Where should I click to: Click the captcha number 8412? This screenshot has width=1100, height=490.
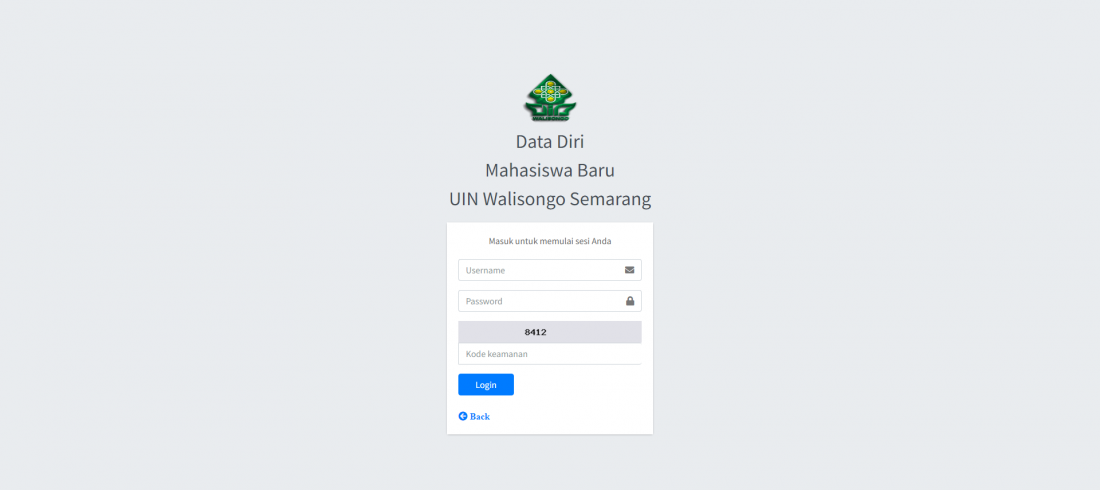[535, 332]
